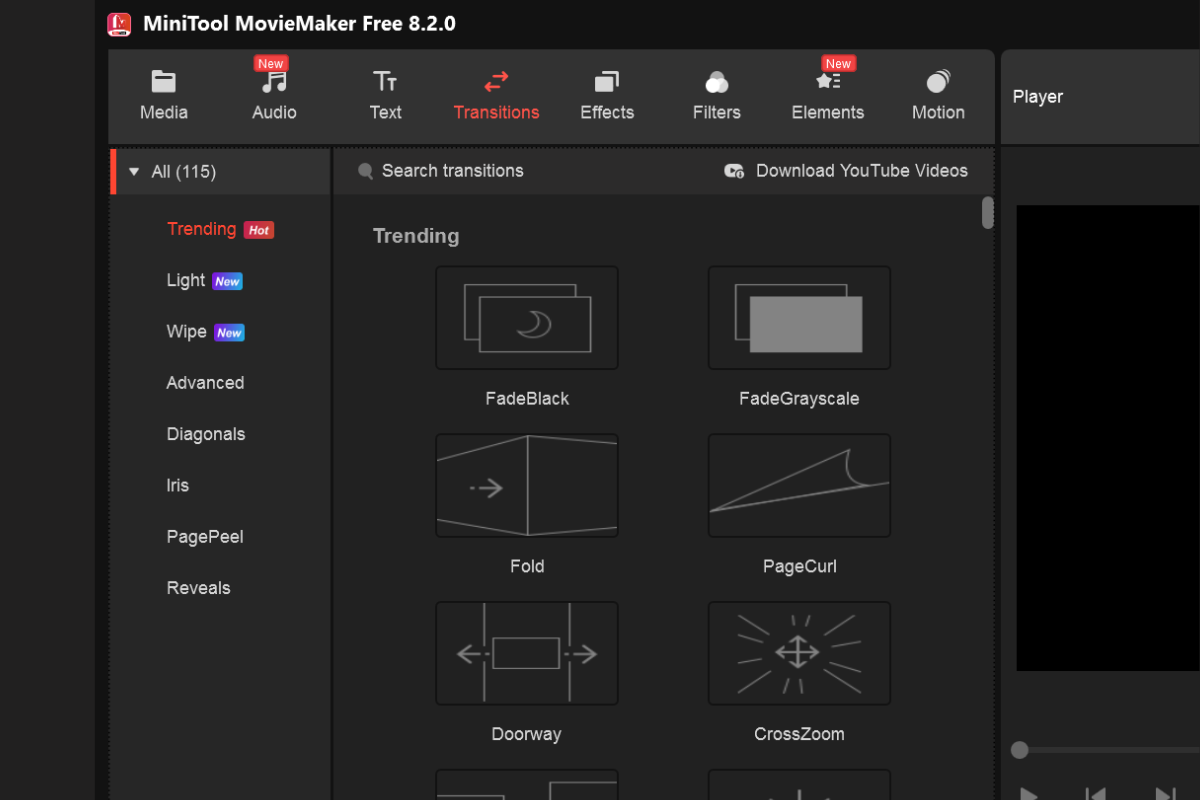Viewport: 1200px width, 800px height.
Task: Select the FadeBlack transition thumbnail
Action: [x=527, y=318]
